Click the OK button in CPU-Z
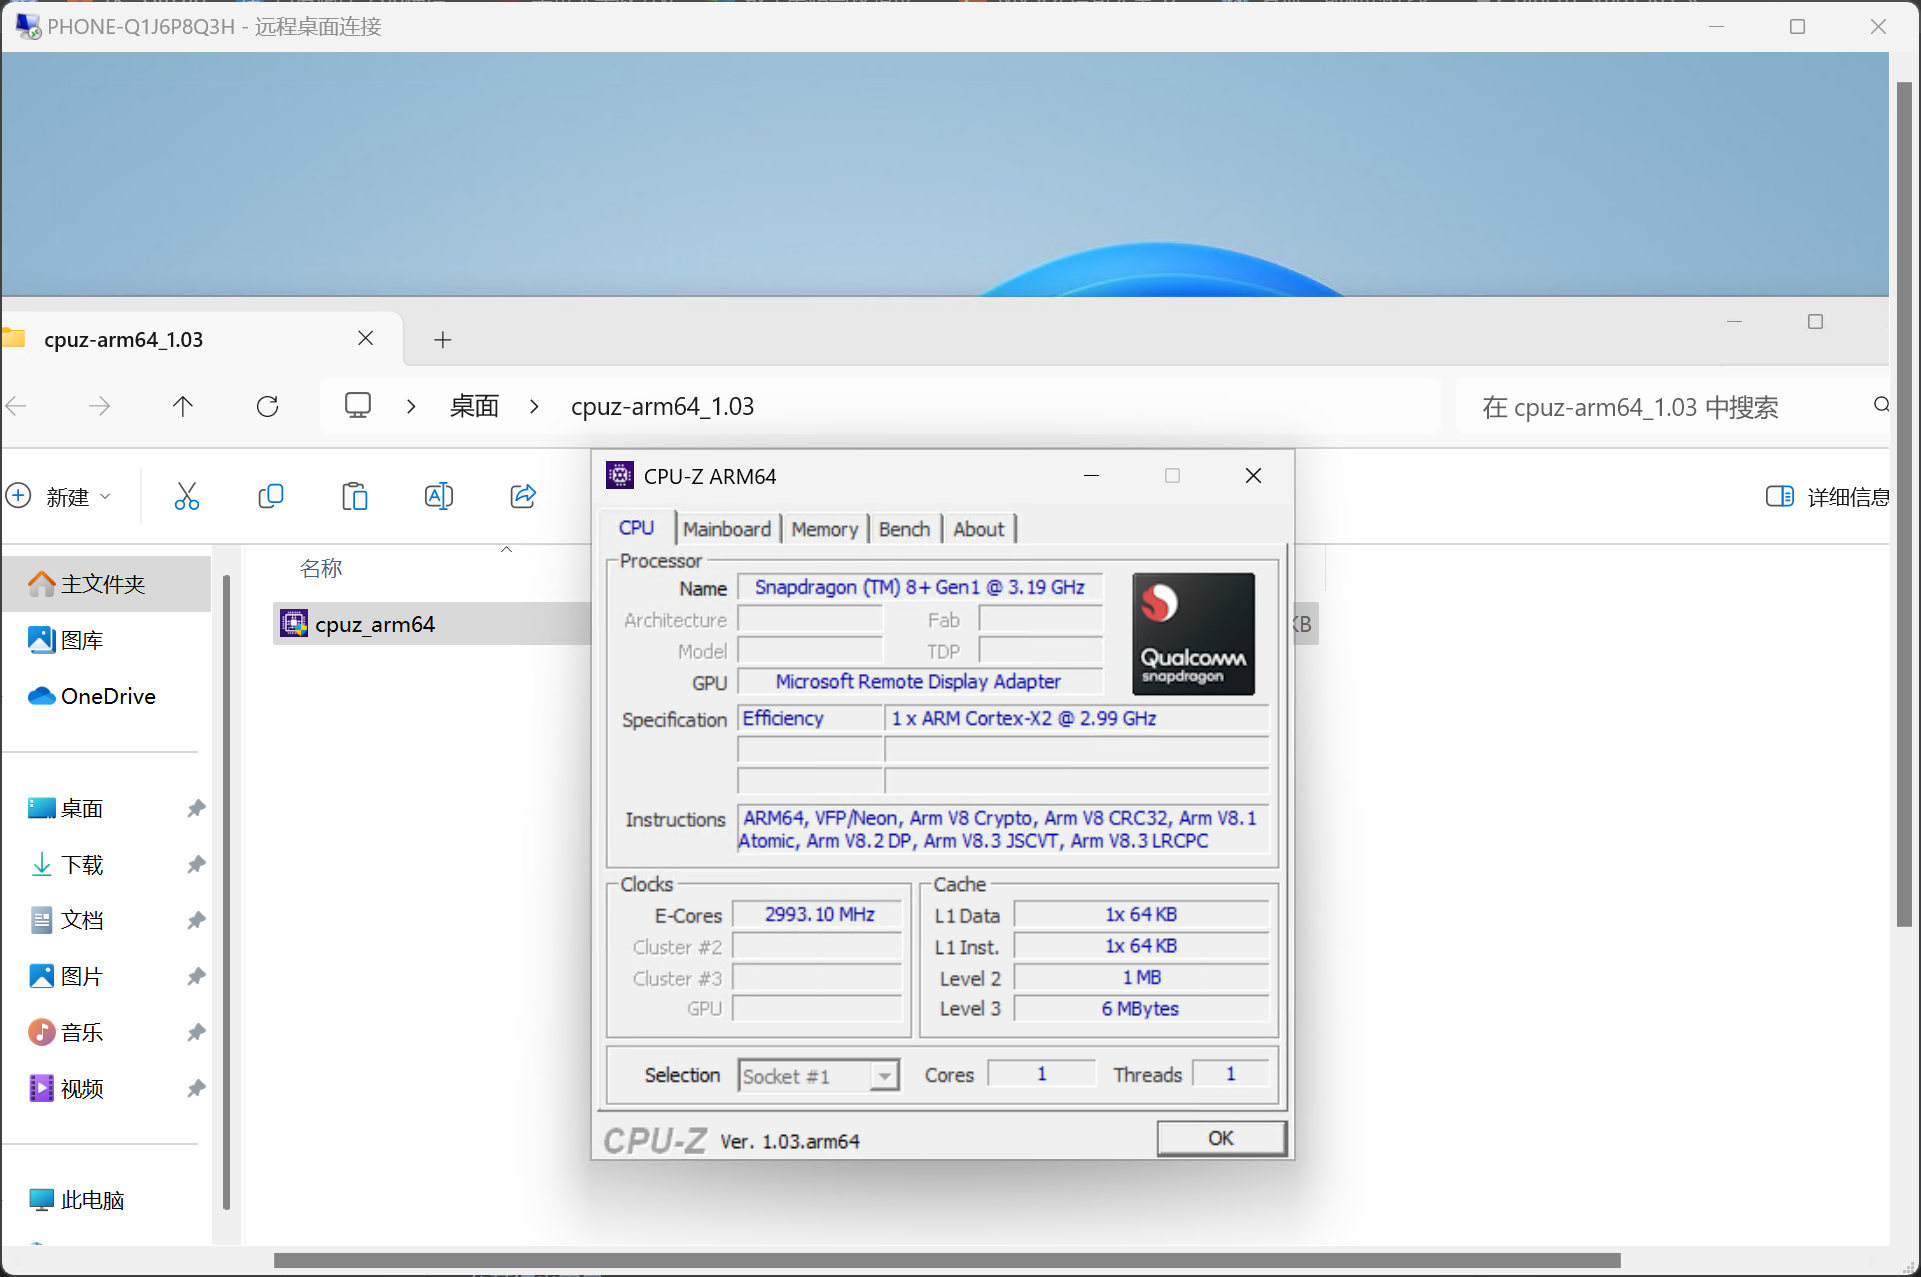This screenshot has height=1277, width=1921. (1221, 1138)
